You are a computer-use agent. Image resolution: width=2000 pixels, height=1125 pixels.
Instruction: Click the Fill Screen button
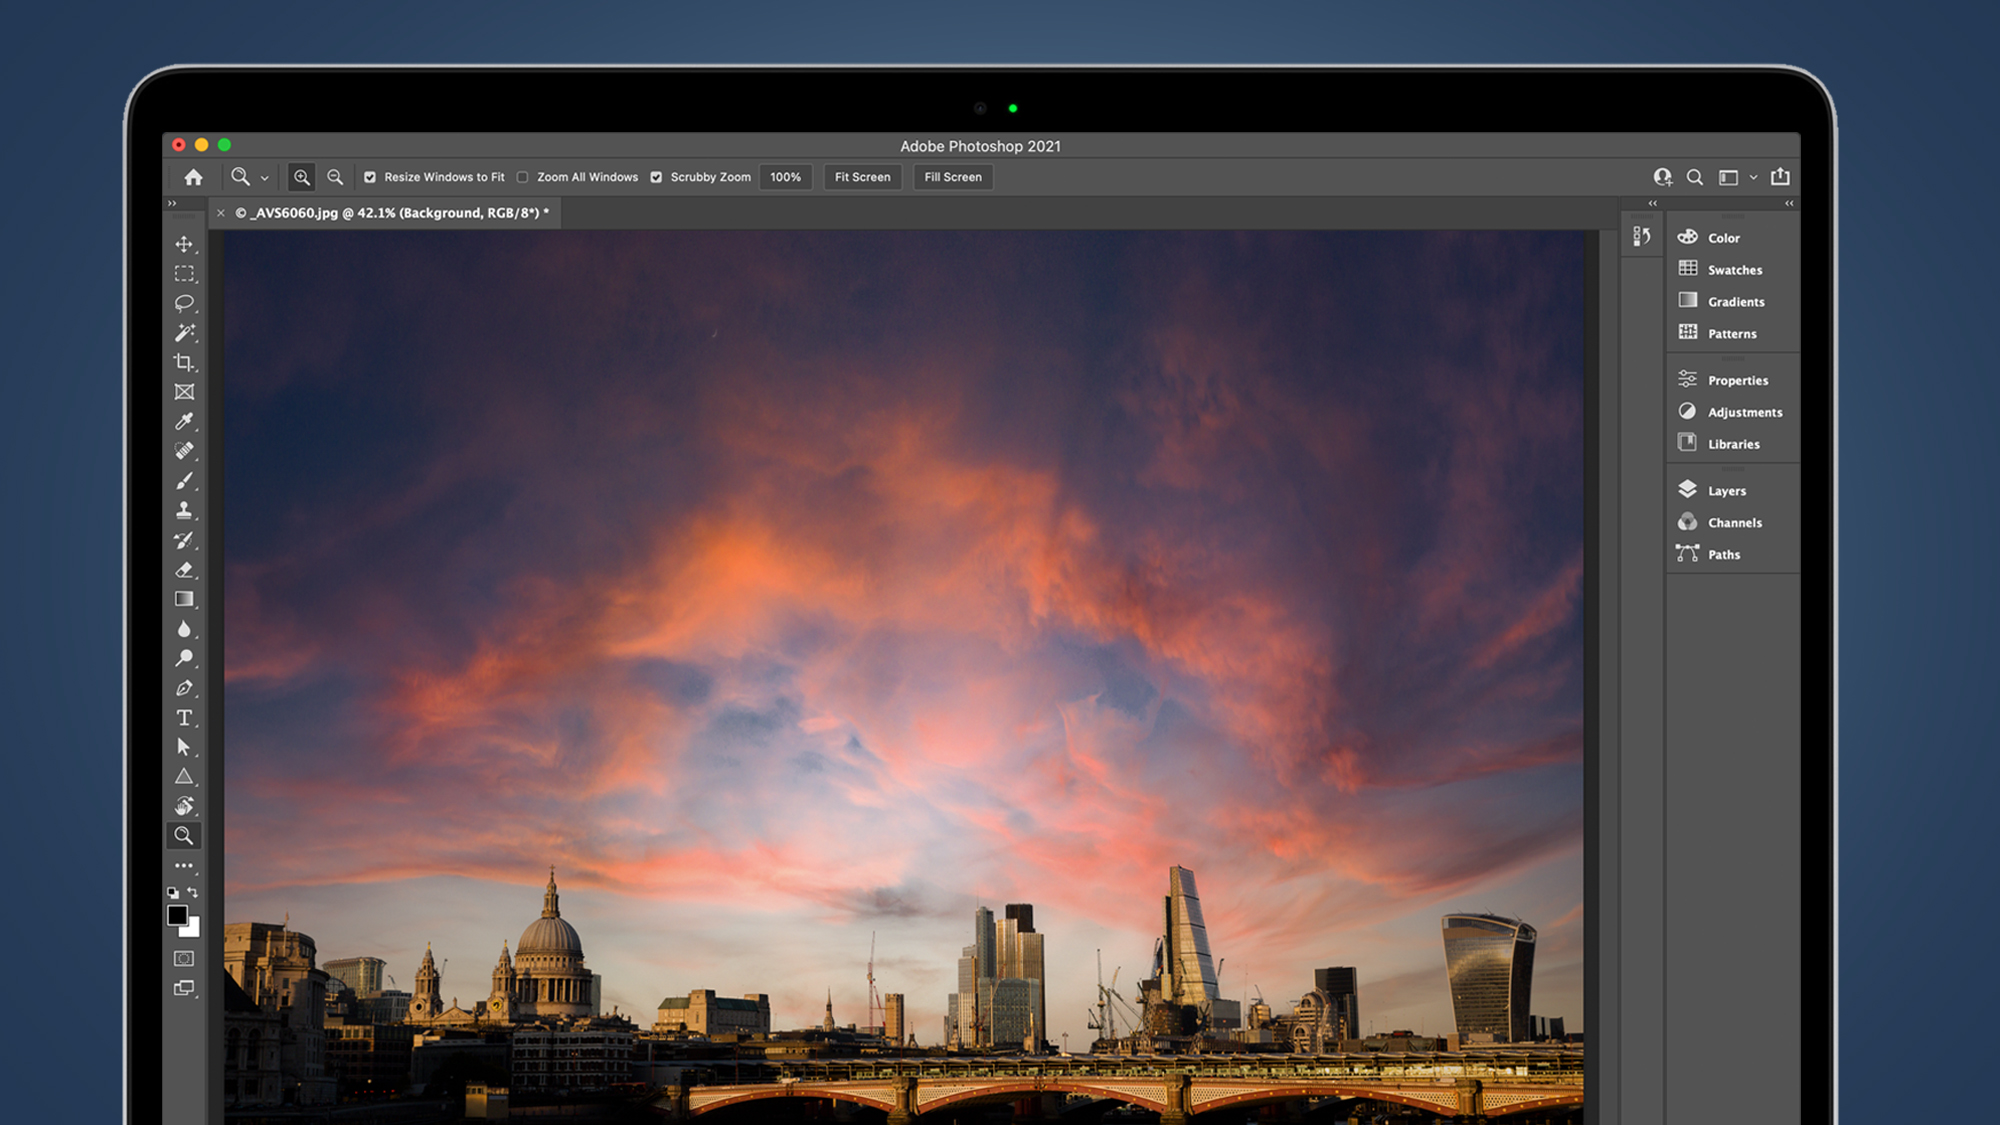[953, 177]
